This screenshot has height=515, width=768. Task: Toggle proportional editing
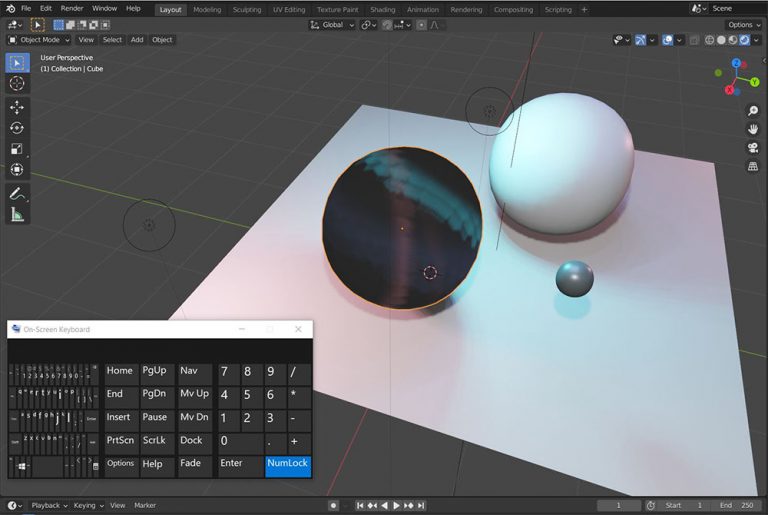pos(421,25)
